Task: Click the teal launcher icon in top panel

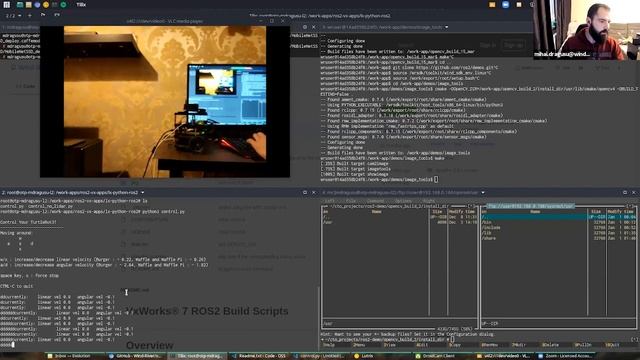Action: coord(20,5)
